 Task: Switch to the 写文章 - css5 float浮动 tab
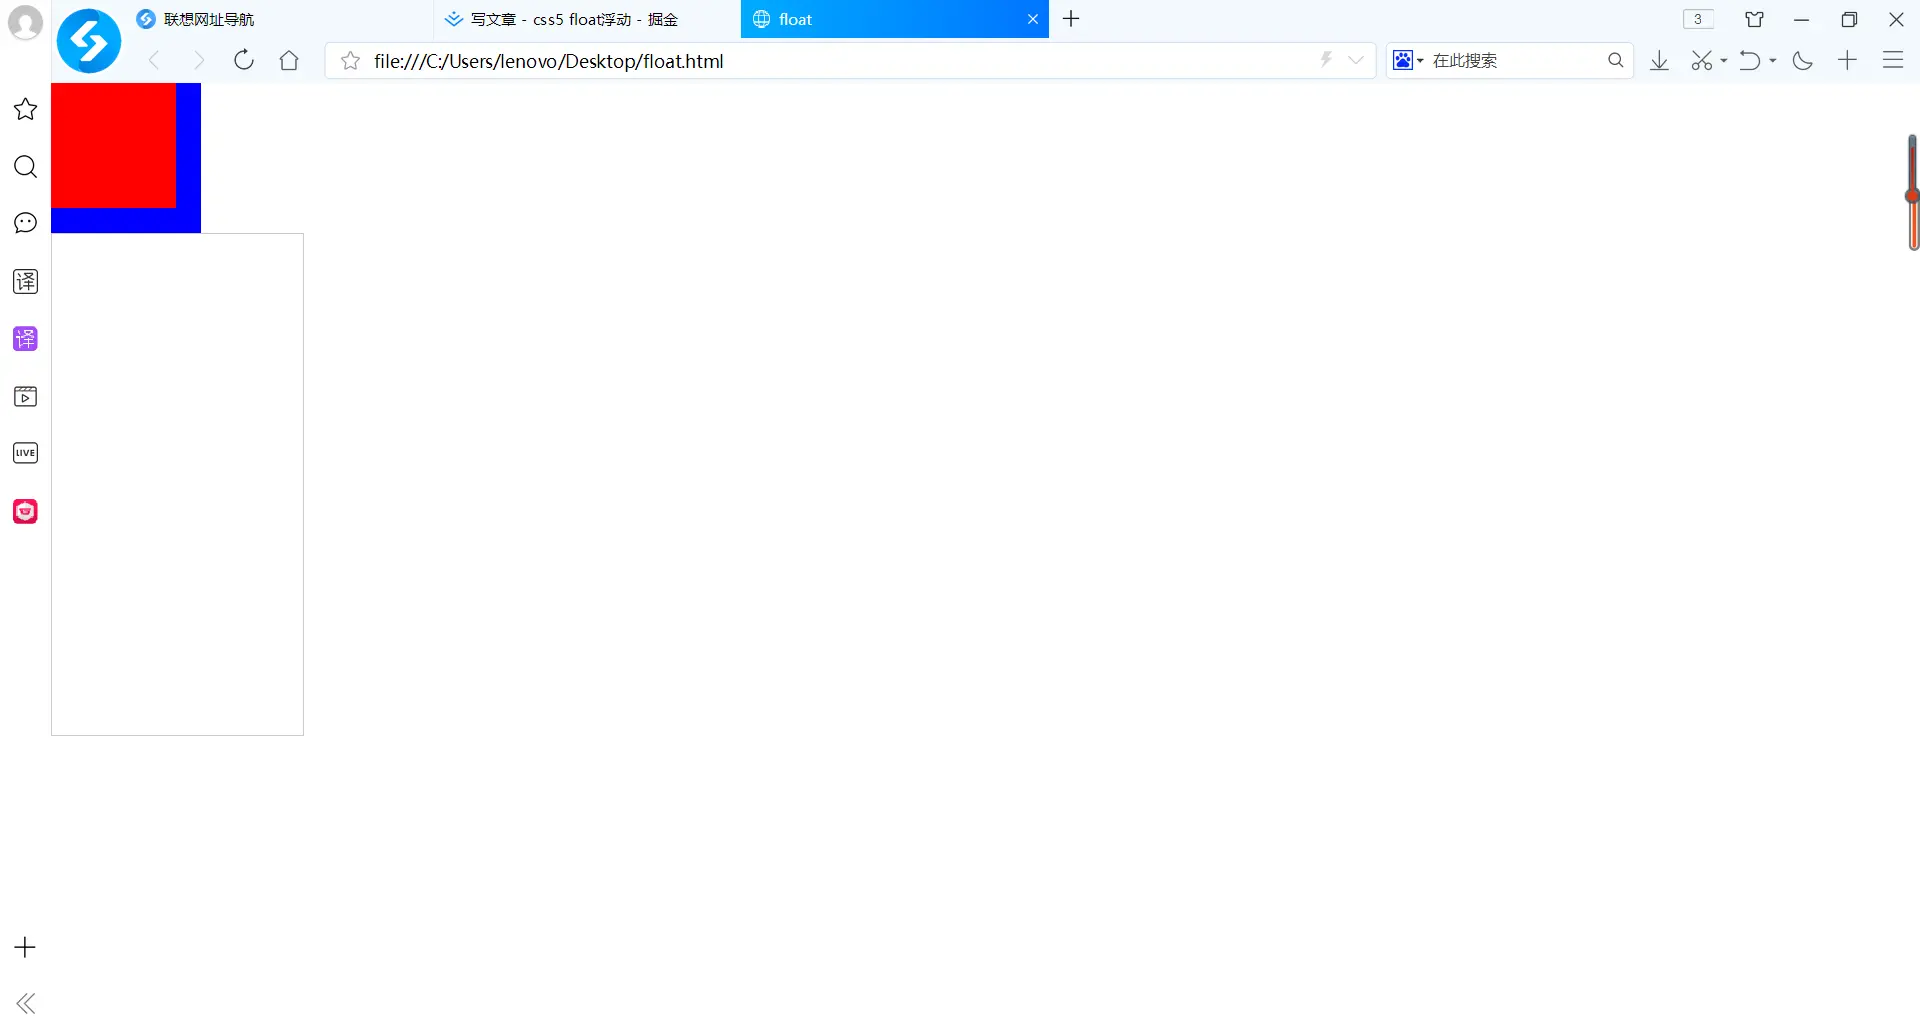coord(586,19)
